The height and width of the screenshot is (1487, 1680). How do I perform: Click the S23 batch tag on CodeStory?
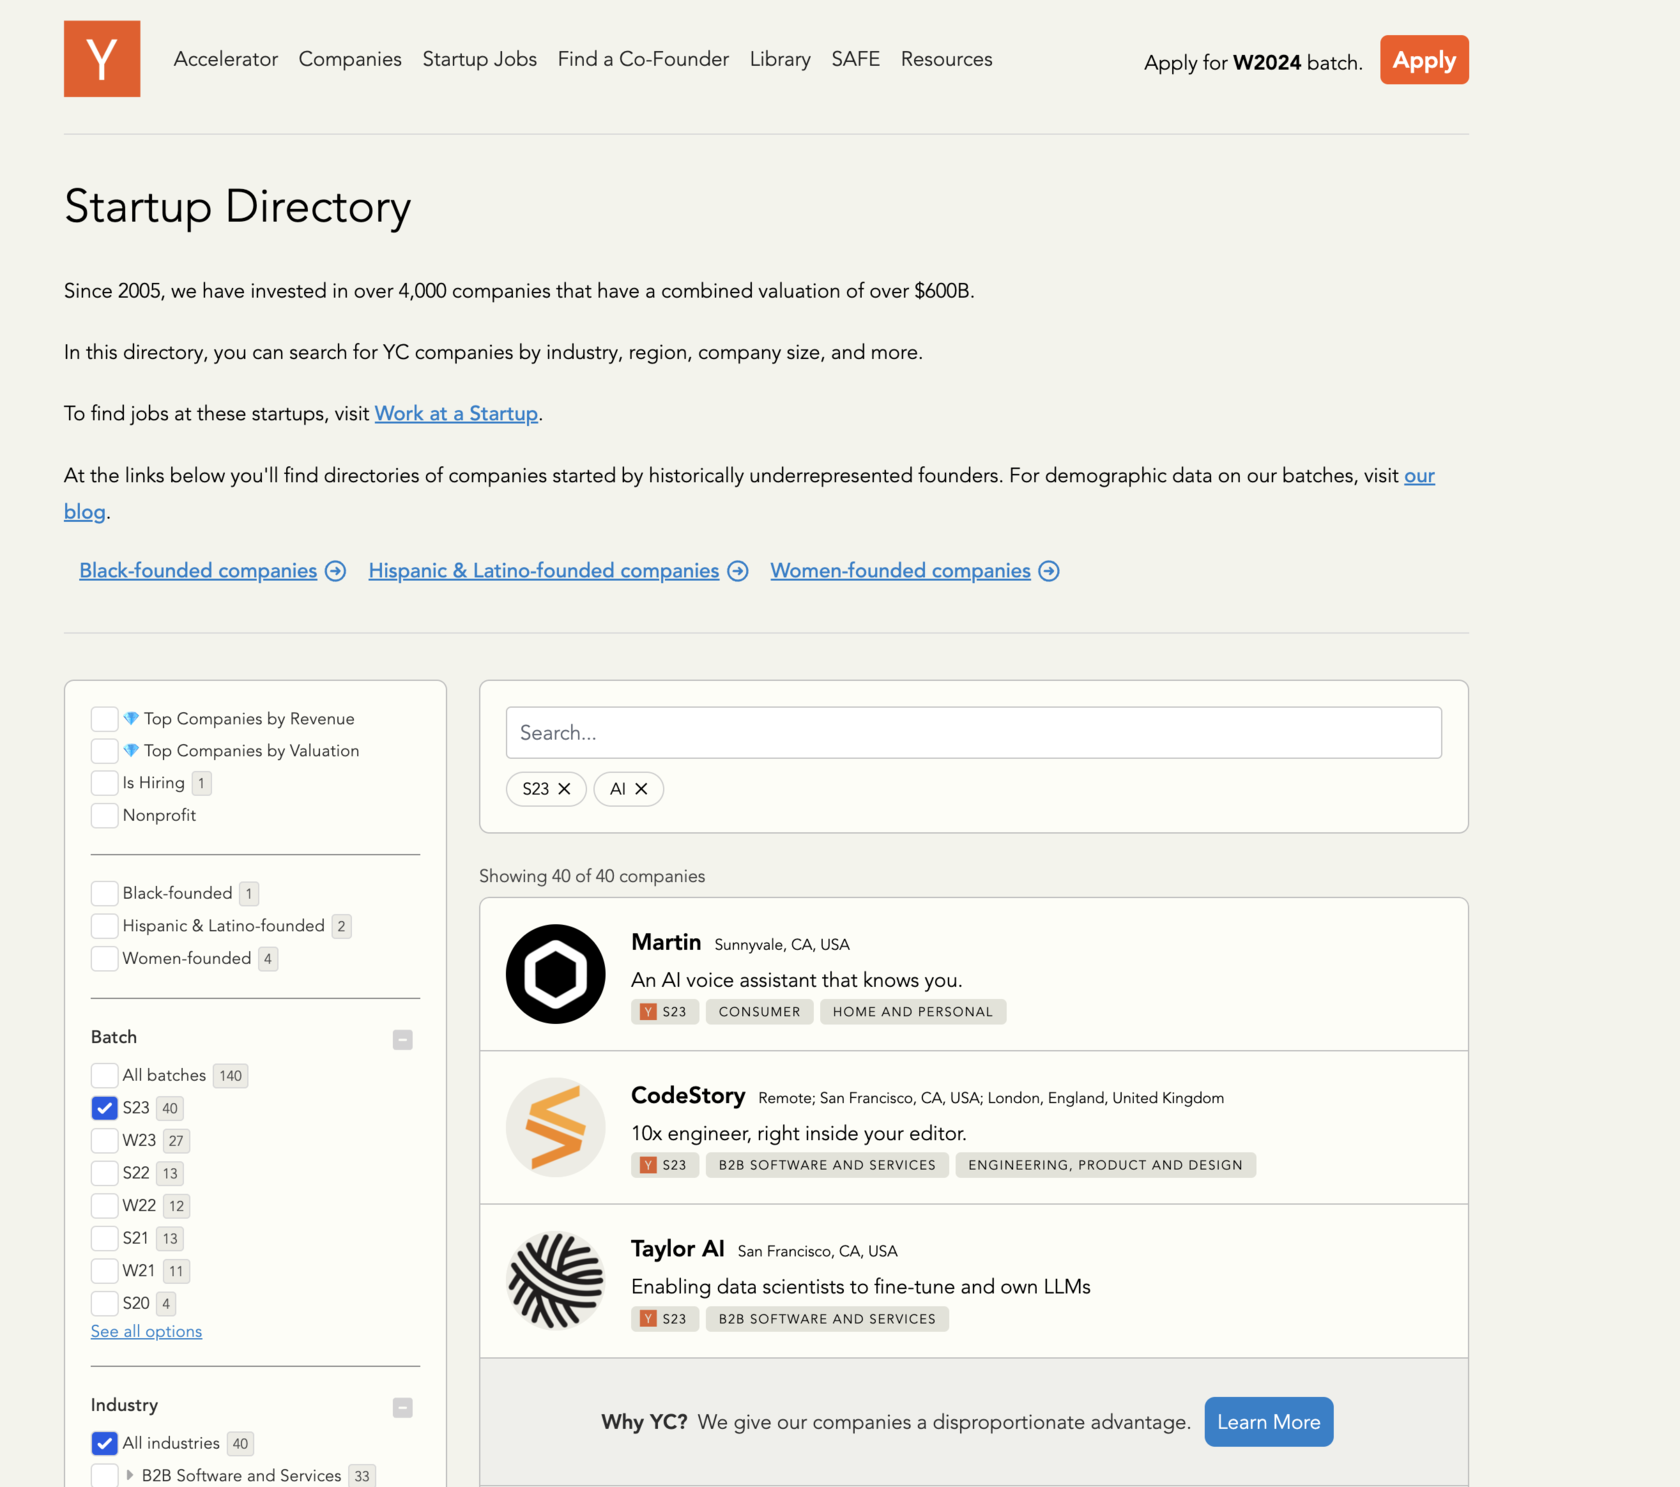(x=665, y=1165)
